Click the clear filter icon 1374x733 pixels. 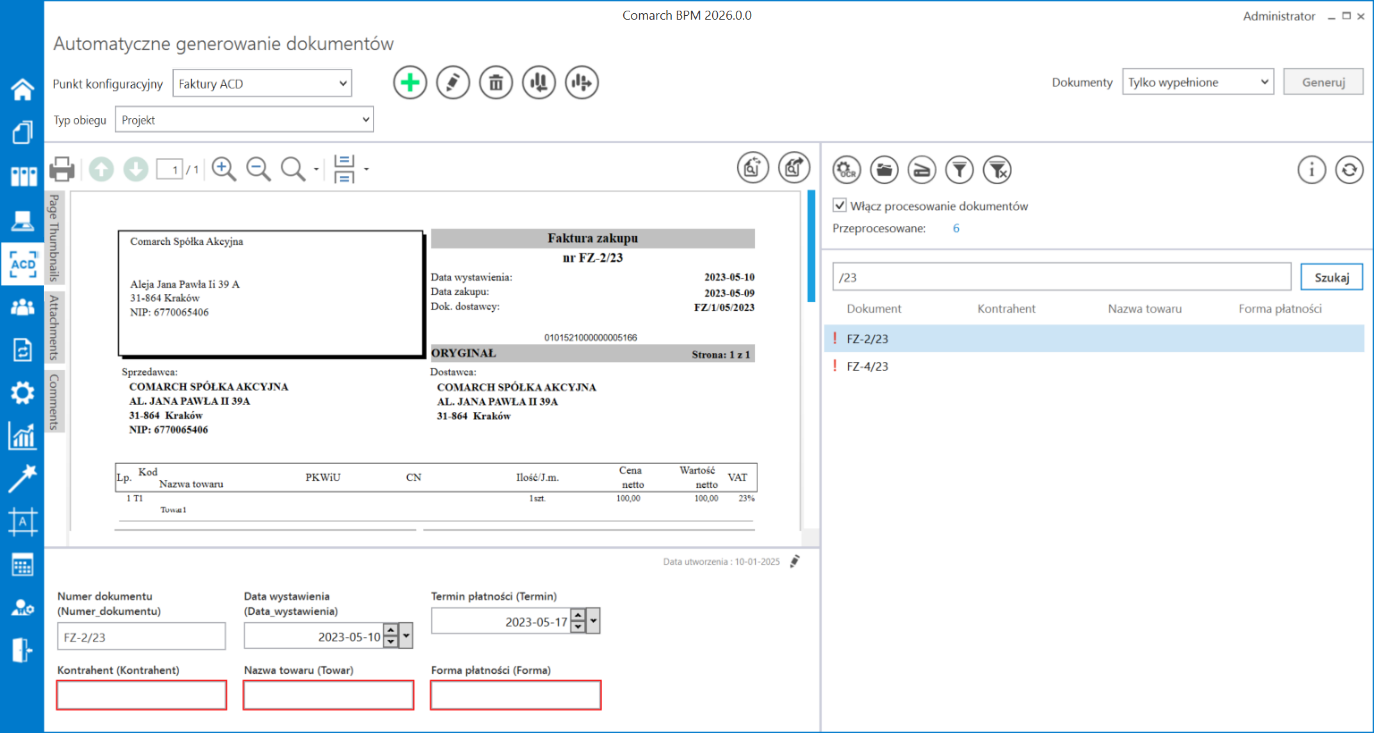997,170
